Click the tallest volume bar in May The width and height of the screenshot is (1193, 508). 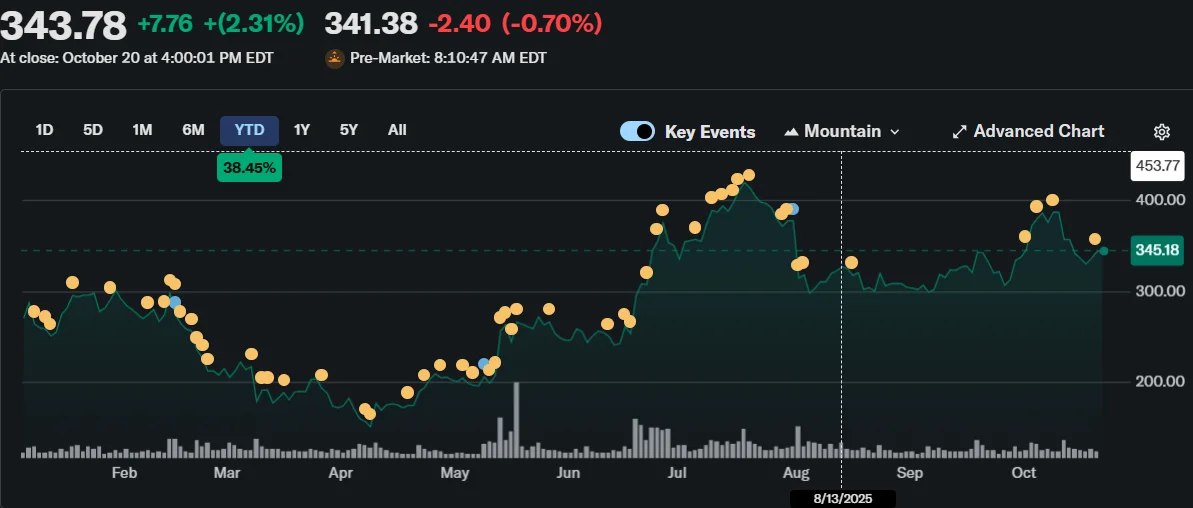coord(516,420)
